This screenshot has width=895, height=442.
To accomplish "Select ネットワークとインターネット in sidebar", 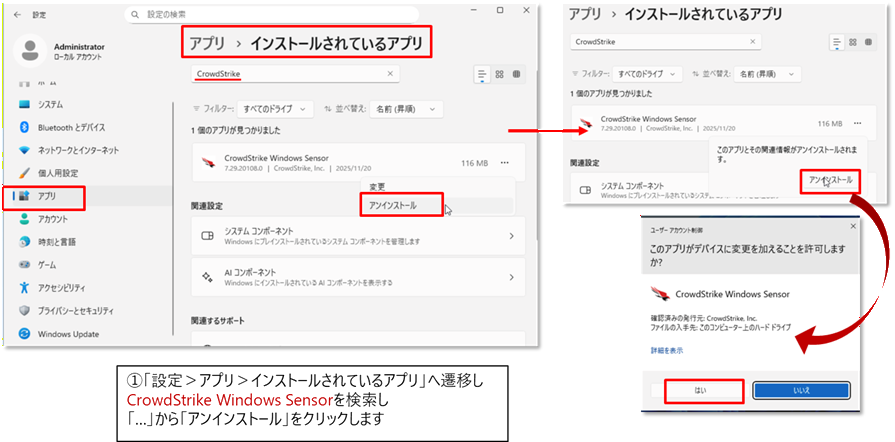I will [78, 150].
